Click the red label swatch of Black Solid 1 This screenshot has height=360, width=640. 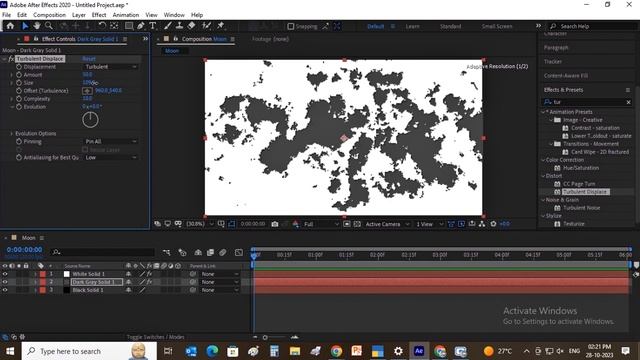click(x=43, y=290)
